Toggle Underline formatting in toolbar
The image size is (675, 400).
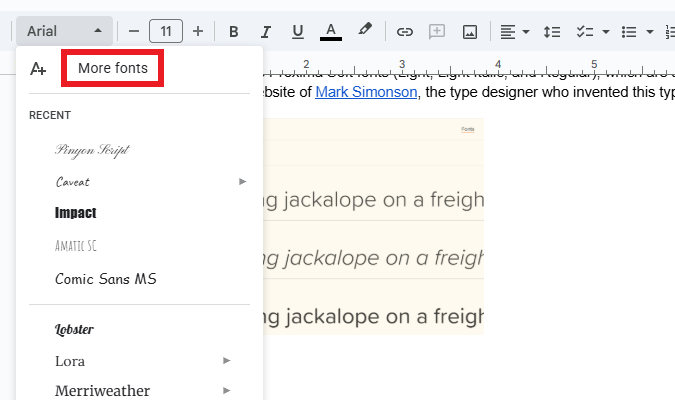(297, 31)
